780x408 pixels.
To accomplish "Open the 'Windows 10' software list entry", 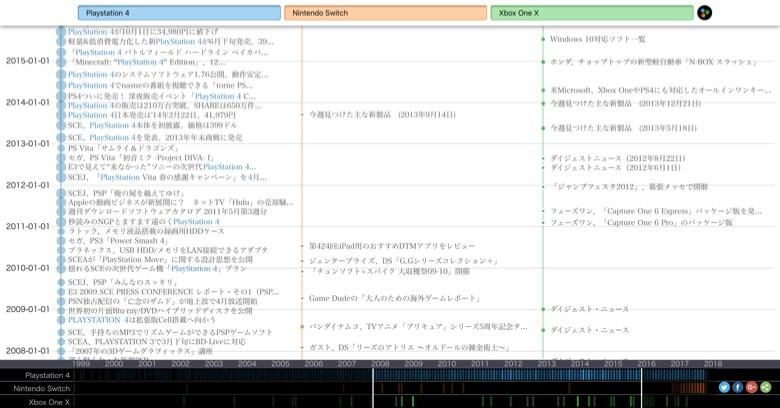I will point(597,39).
